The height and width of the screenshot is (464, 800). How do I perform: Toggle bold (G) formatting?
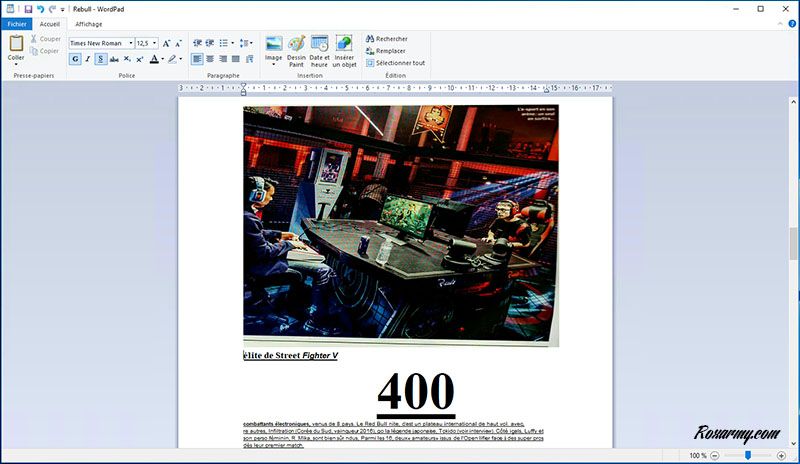(x=75, y=59)
